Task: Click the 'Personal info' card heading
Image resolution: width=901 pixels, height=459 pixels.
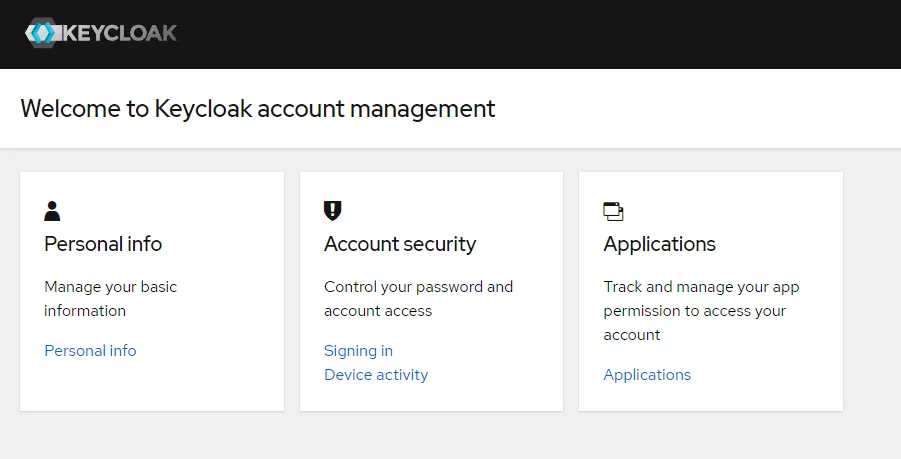Action: (103, 244)
